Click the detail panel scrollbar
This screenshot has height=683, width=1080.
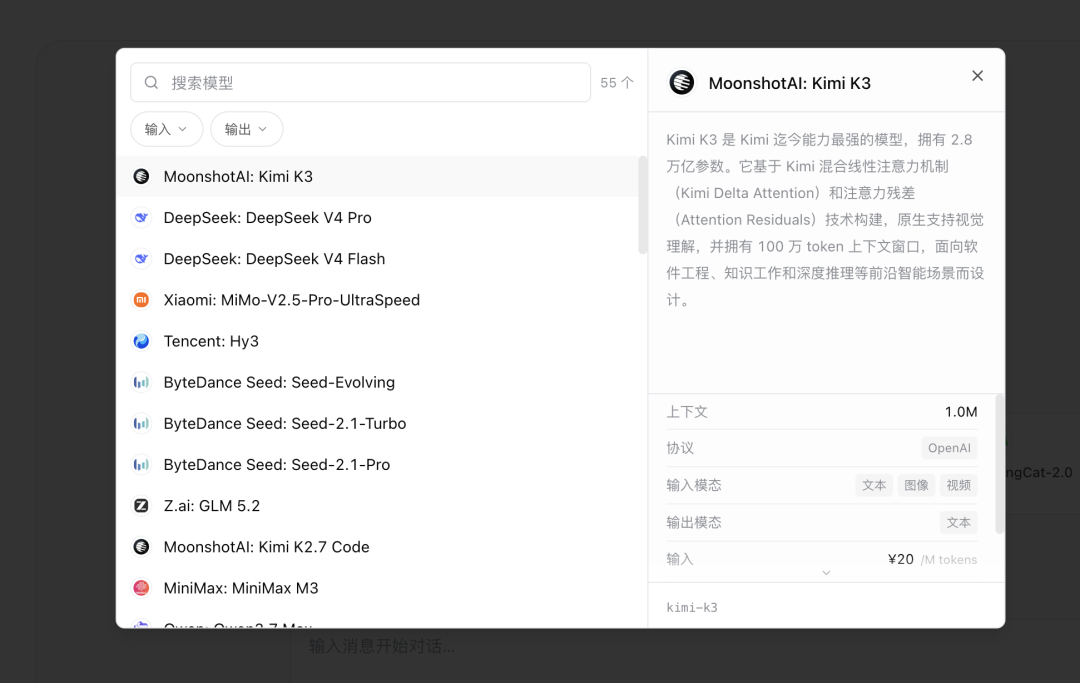[999, 465]
